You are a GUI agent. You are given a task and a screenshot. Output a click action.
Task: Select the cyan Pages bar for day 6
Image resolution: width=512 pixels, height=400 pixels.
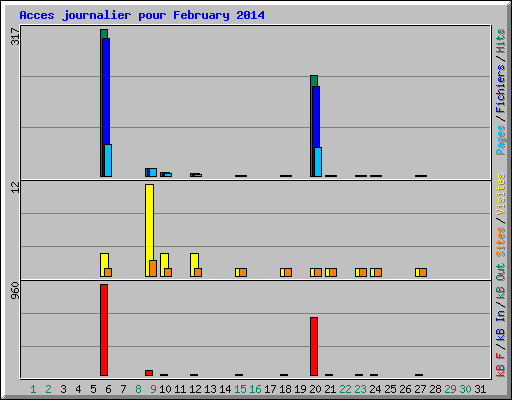coord(108,160)
